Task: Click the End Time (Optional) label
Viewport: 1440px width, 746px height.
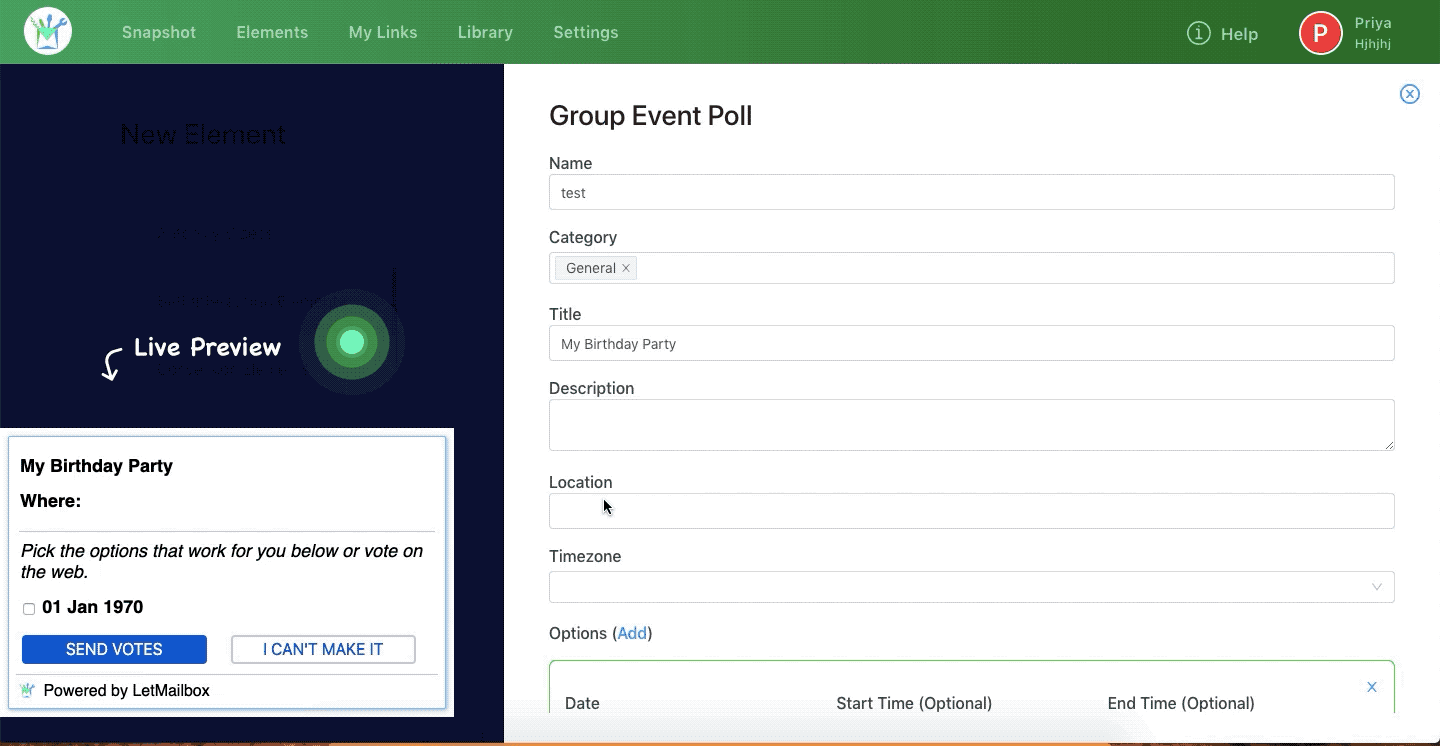Action: tap(1181, 703)
